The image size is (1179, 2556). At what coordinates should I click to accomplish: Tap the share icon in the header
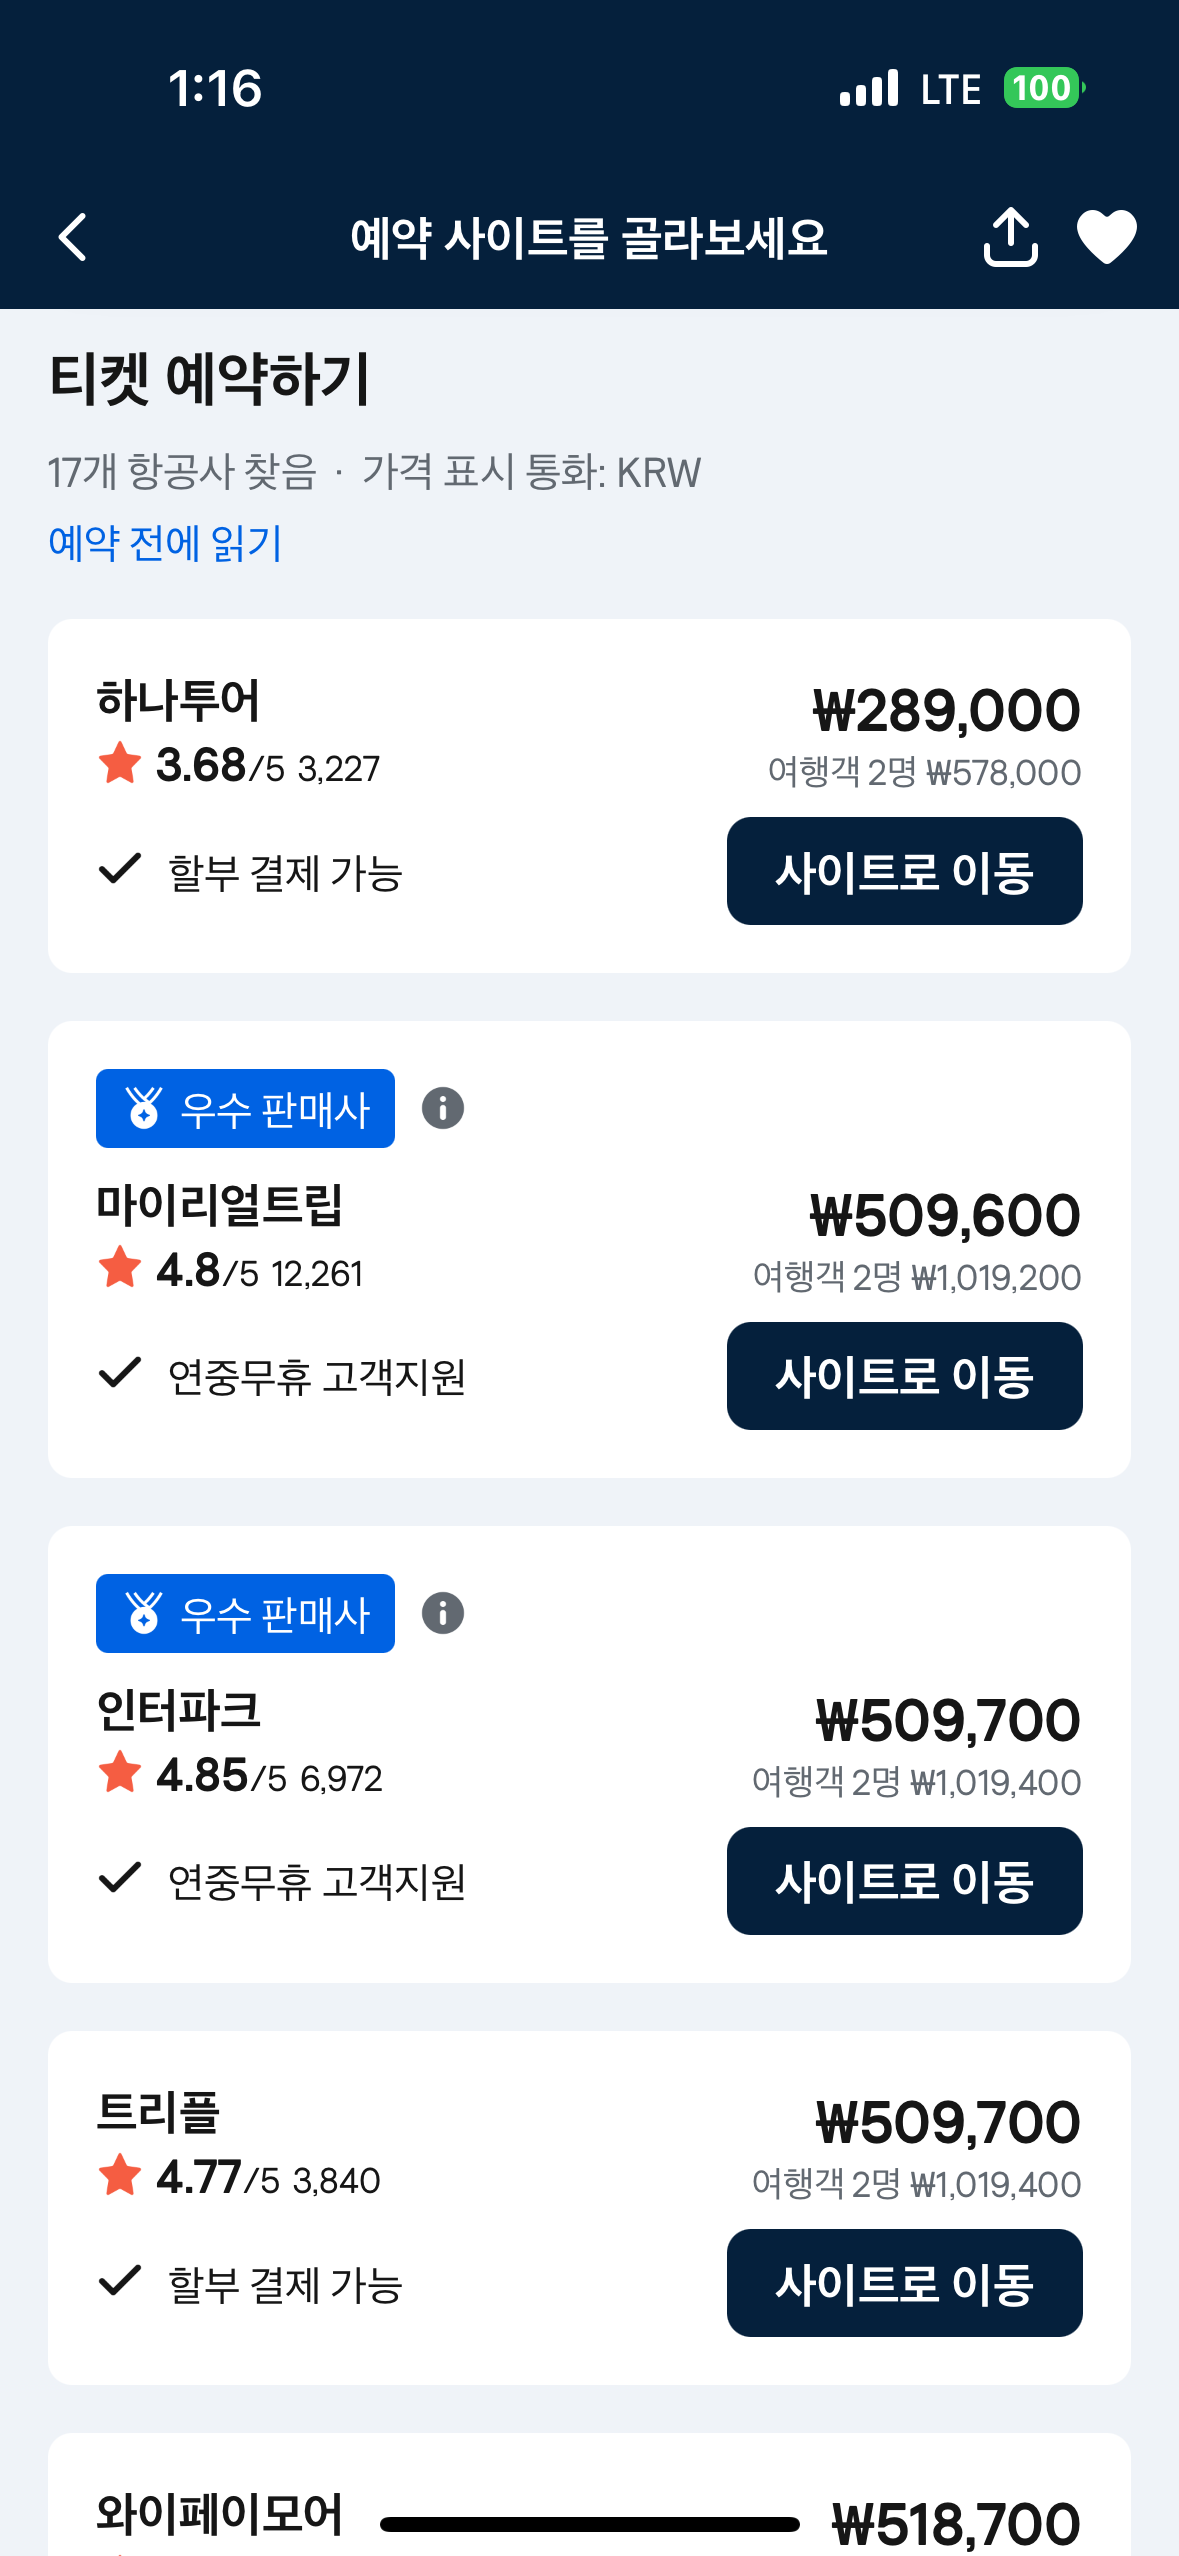click(x=1010, y=237)
